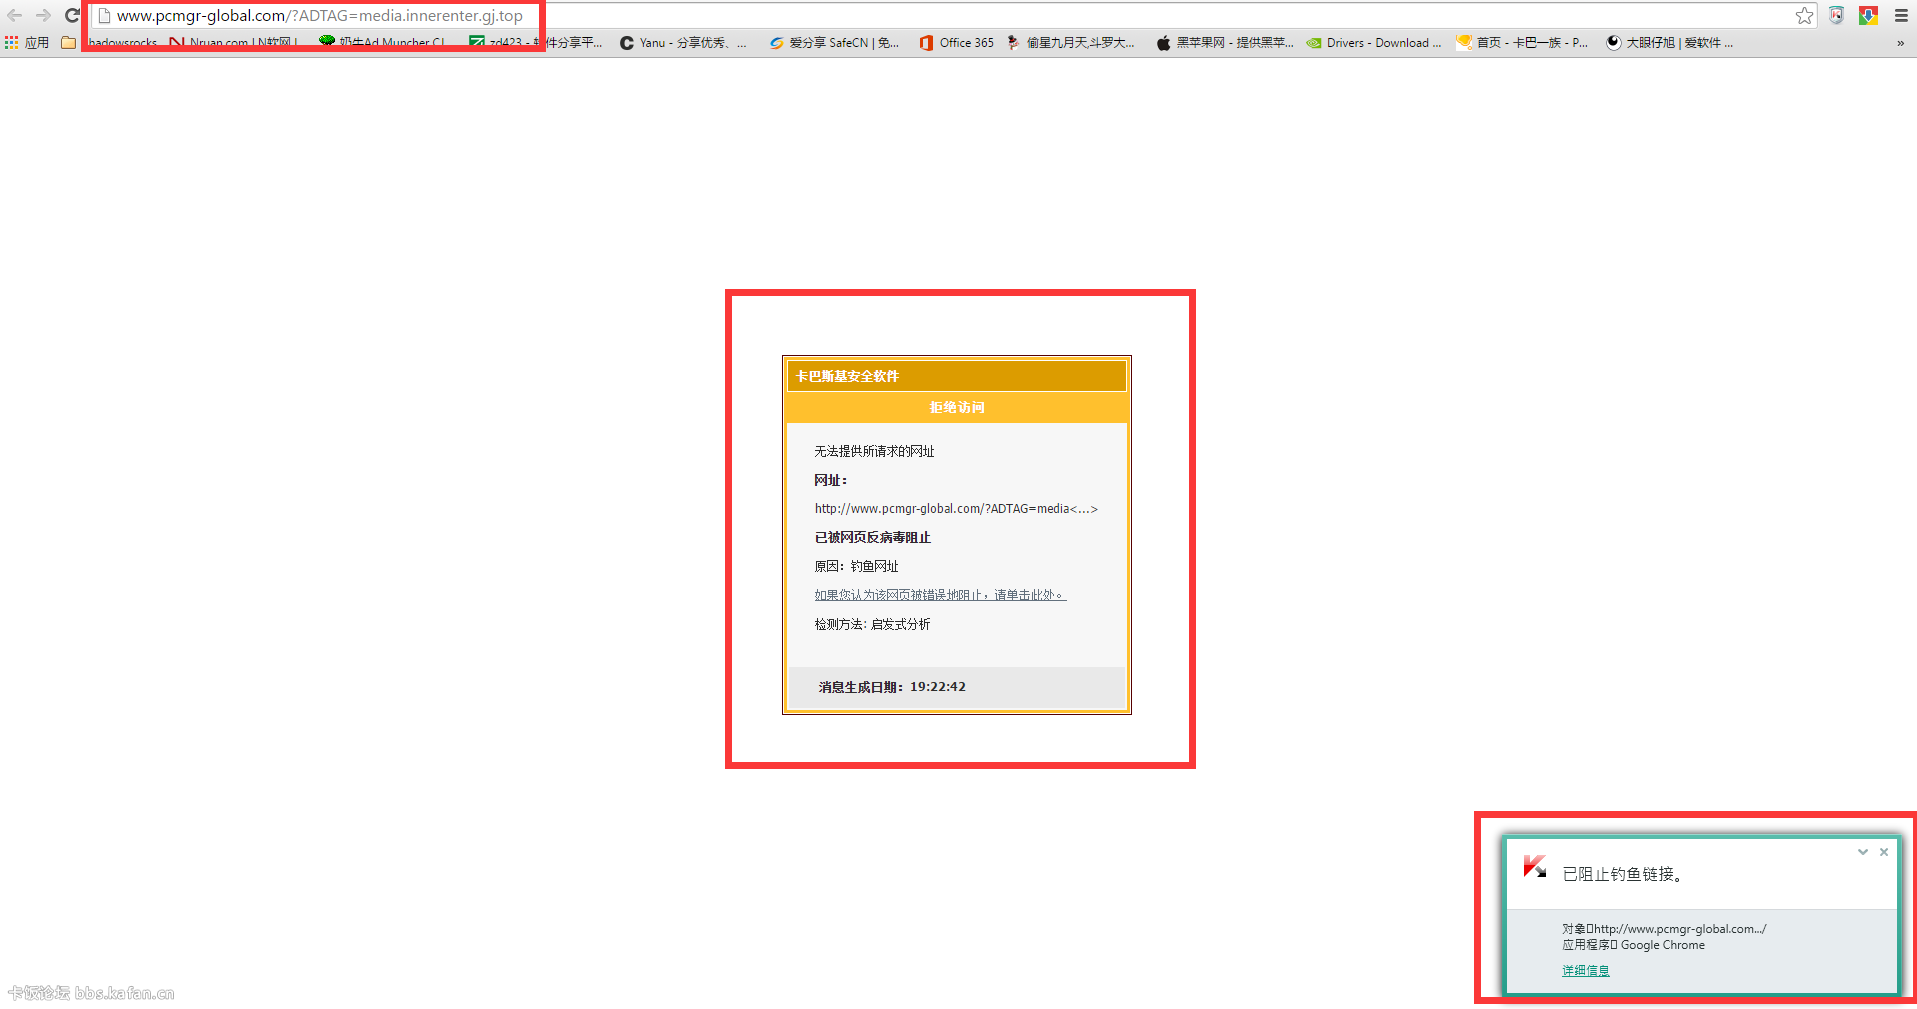Viewport: 1917px width, 1009px height.
Task: Open the 黑苹果网 bookmark
Action: 1224,42
